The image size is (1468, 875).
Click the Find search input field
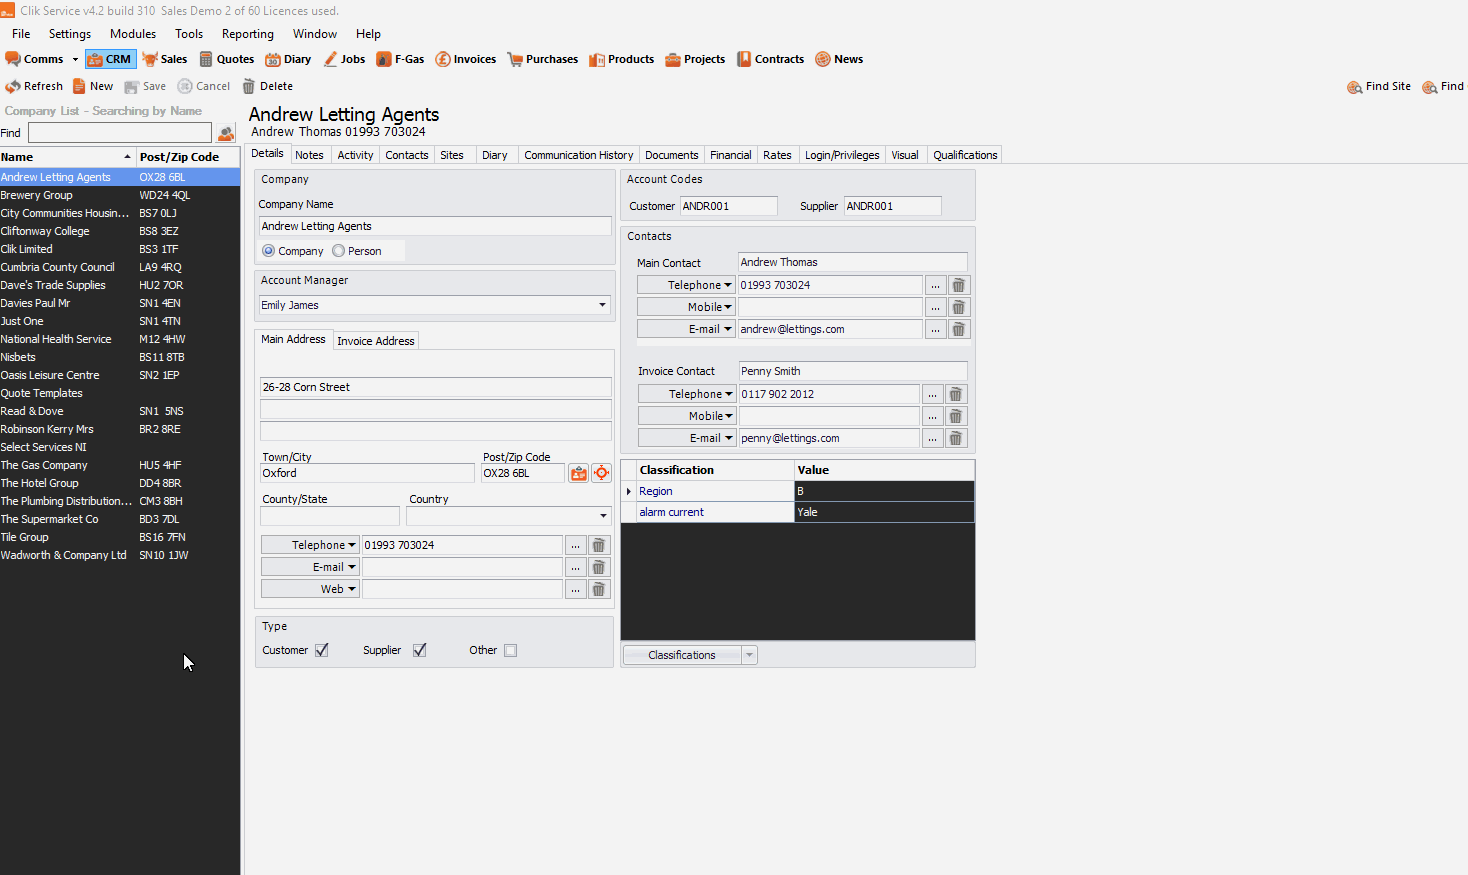[120, 133]
